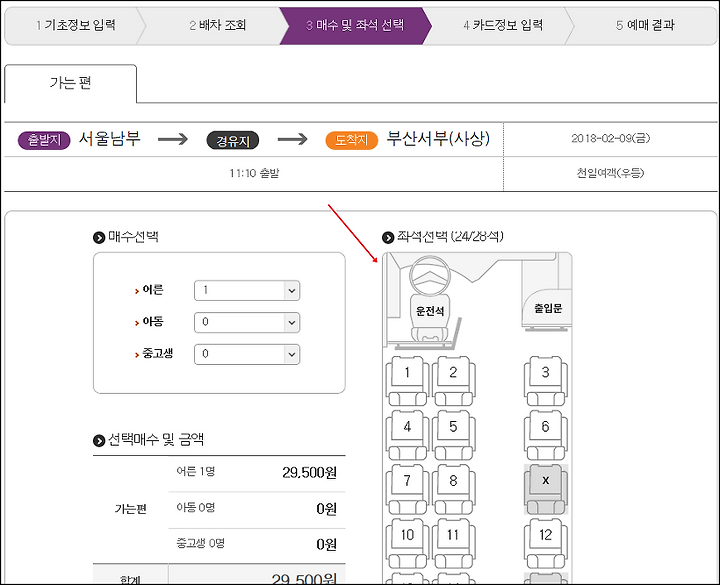The image size is (720, 585).
Task: Open the 중고생 passenger count dropdown
Action: point(247,354)
